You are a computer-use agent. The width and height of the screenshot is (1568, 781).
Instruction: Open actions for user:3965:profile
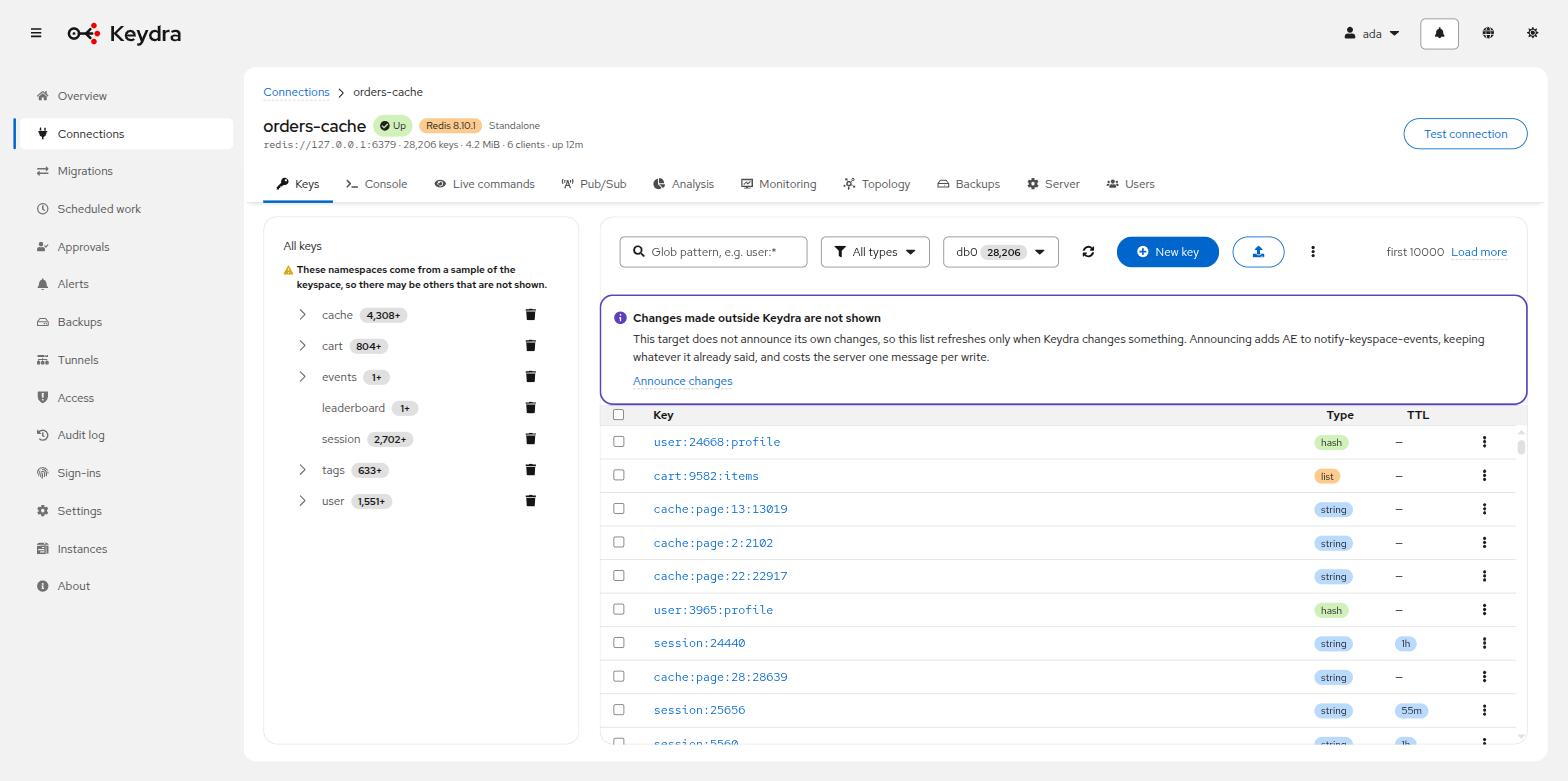point(1484,609)
